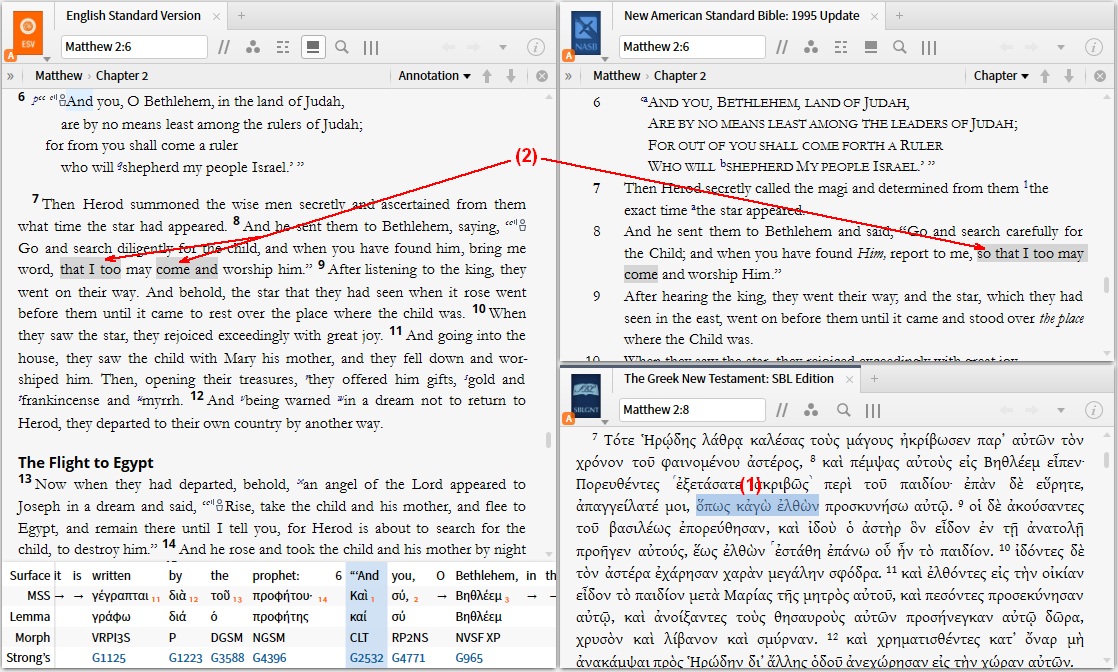Open the Annotation navigation dropdown
Screen dimensions: 1118x672
(434, 76)
